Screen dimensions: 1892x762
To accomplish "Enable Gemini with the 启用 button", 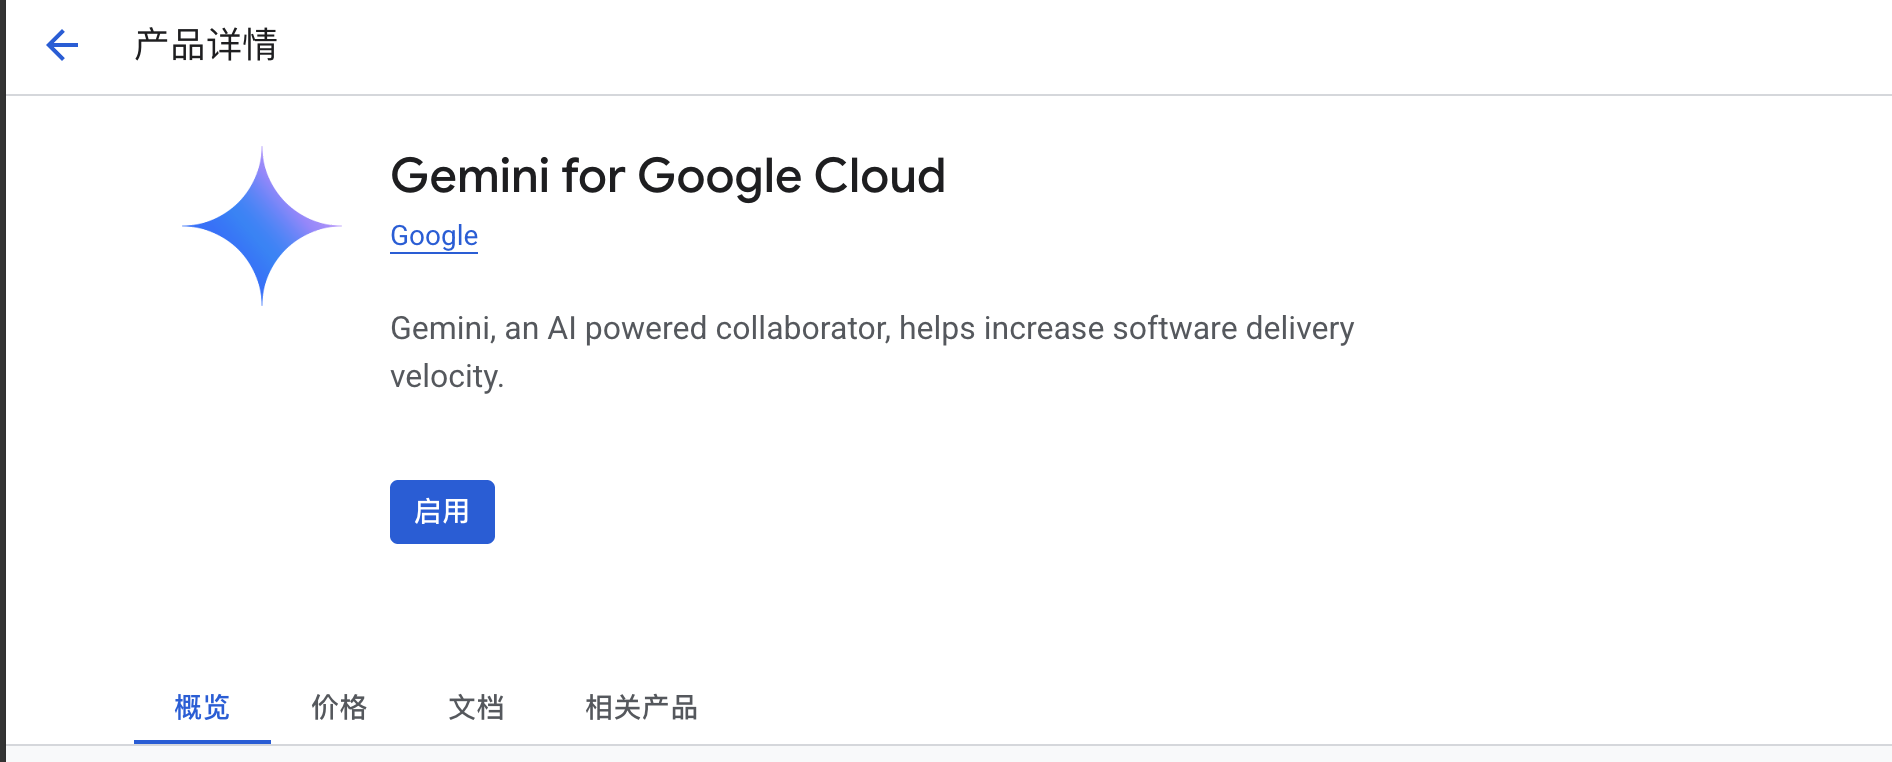I will click(442, 512).
